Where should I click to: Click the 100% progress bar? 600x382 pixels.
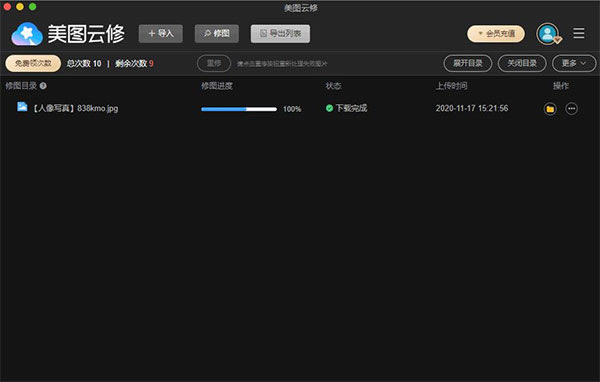click(239, 109)
